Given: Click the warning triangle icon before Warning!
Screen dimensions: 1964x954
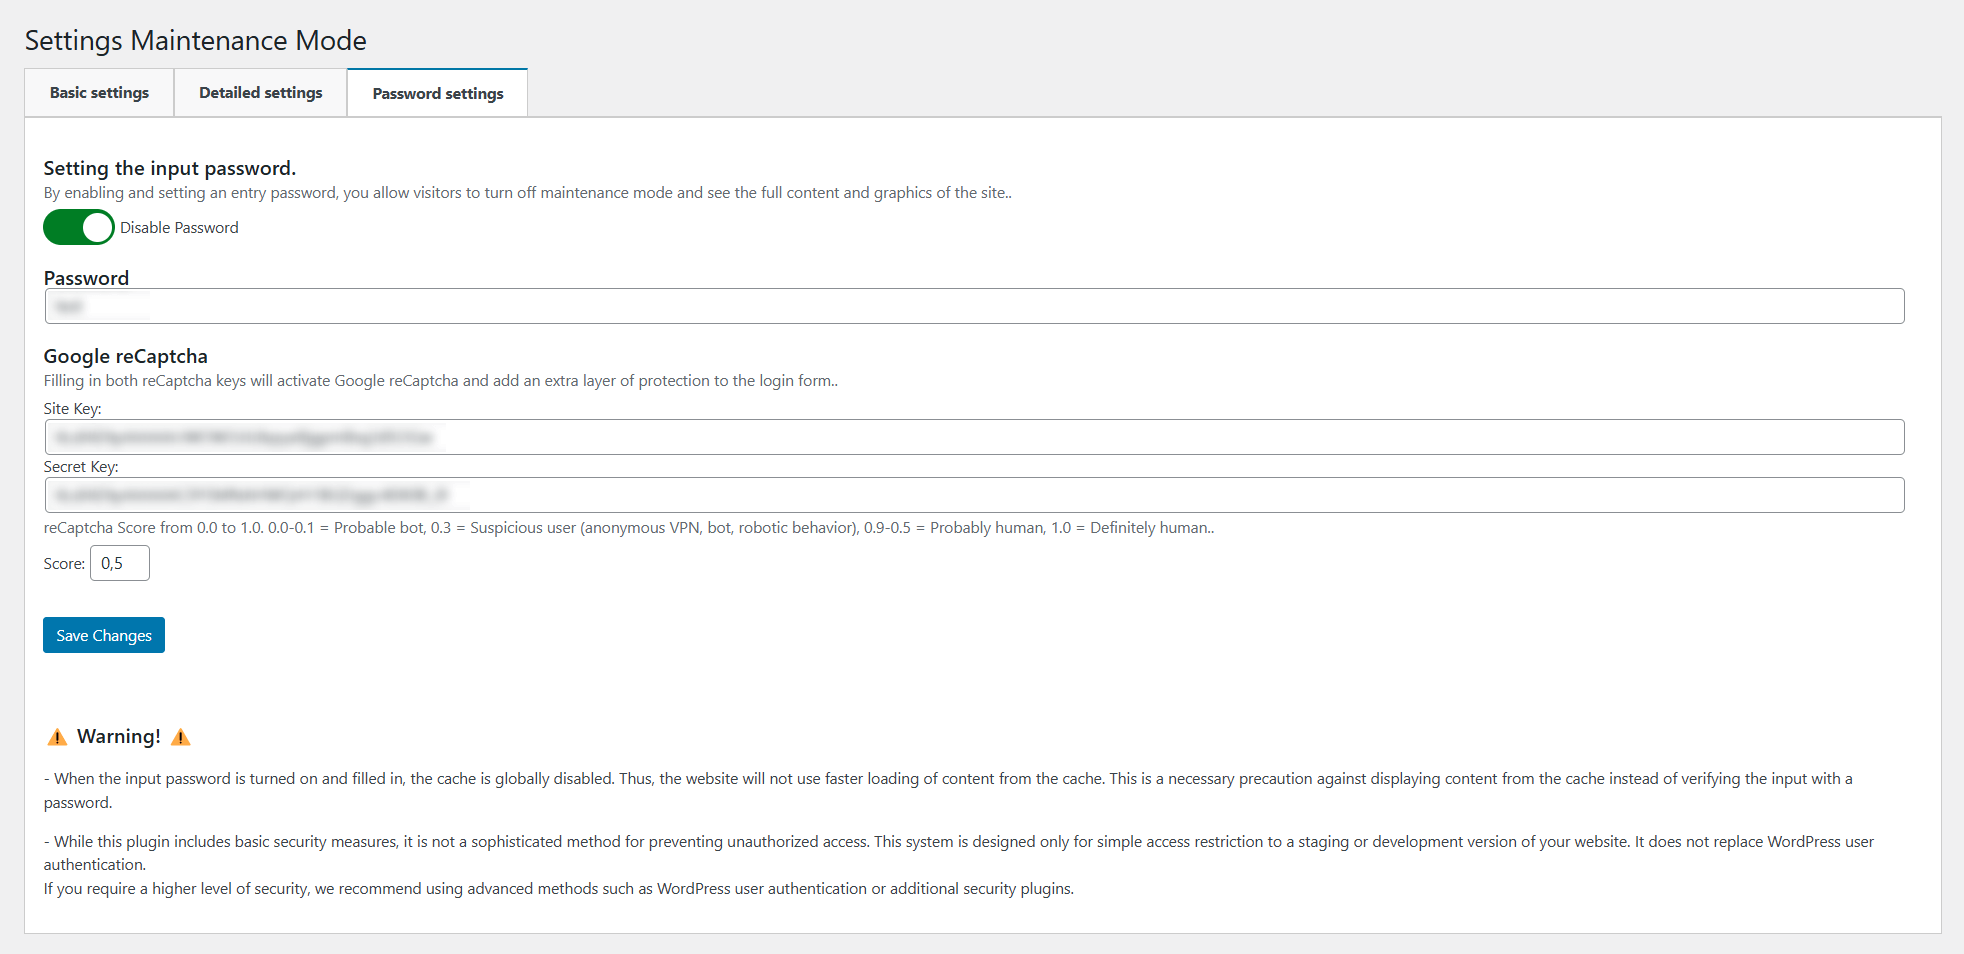Looking at the screenshot, I should coord(57,737).
